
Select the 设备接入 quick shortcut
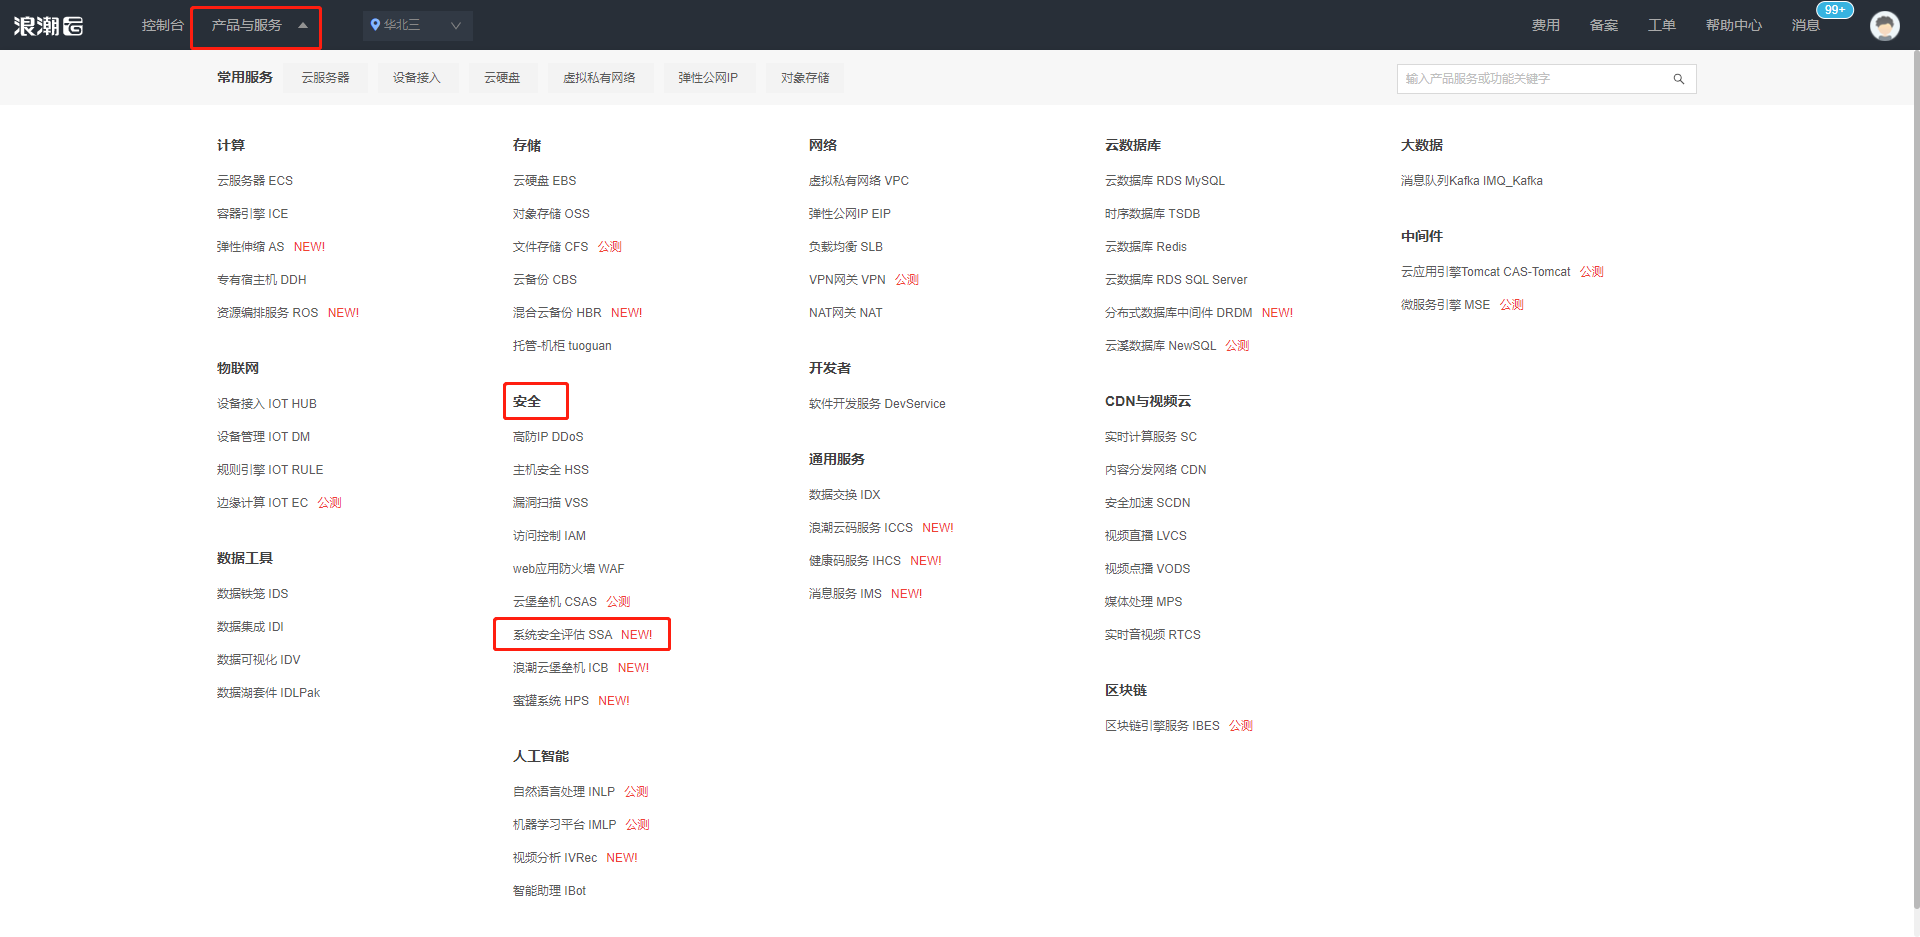coord(416,78)
